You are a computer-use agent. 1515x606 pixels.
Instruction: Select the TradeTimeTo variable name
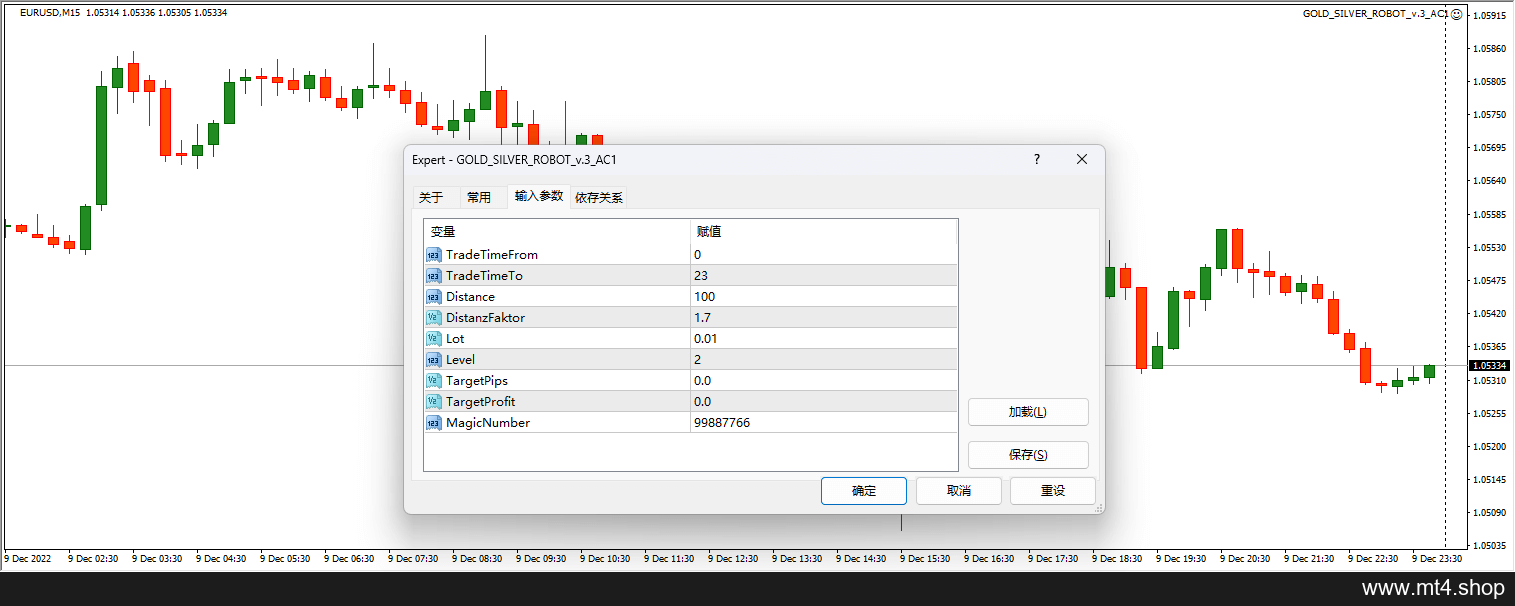[x=484, y=276]
